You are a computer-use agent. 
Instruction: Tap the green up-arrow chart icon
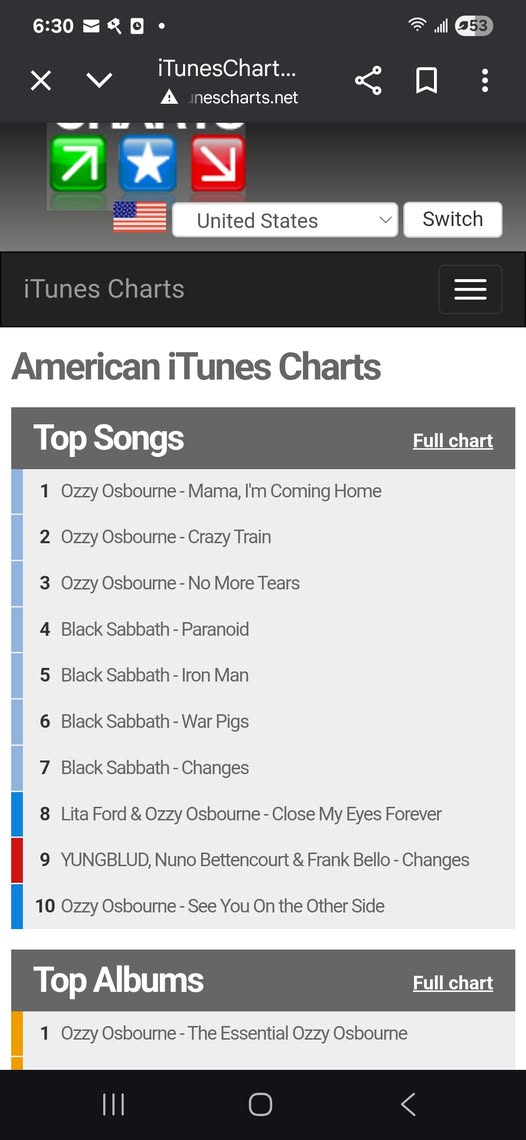click(x=79, y=163)
